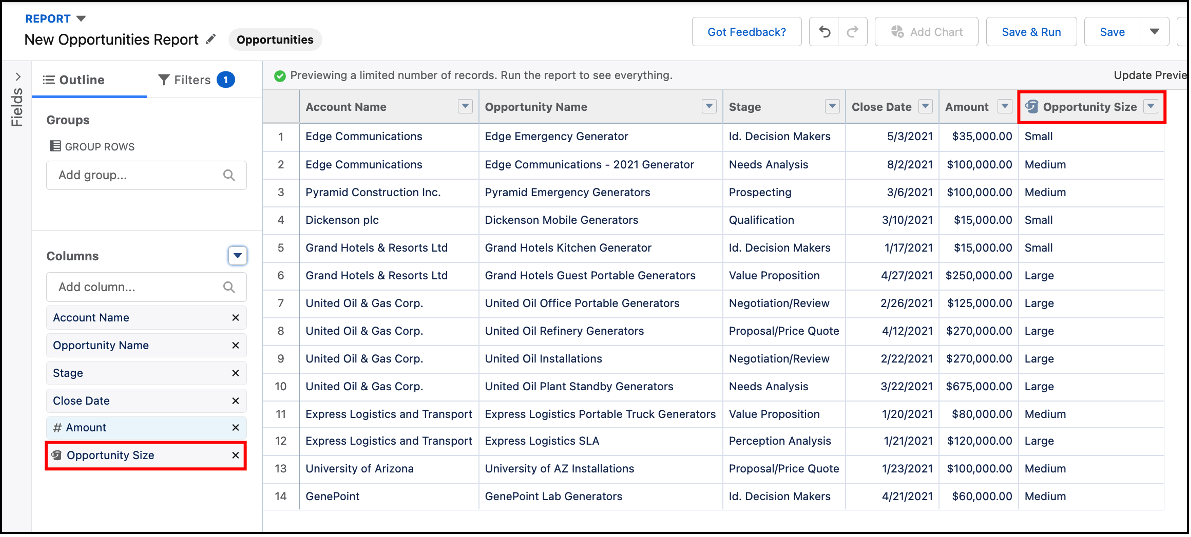Click the pencil icon to rename report
This screenshot has width=1191, height=537.
[210, 40]
